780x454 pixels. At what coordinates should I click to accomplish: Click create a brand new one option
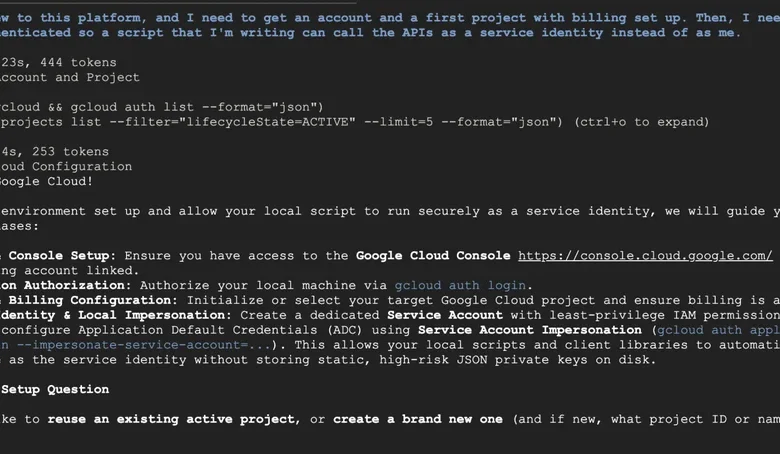[418, 419]
